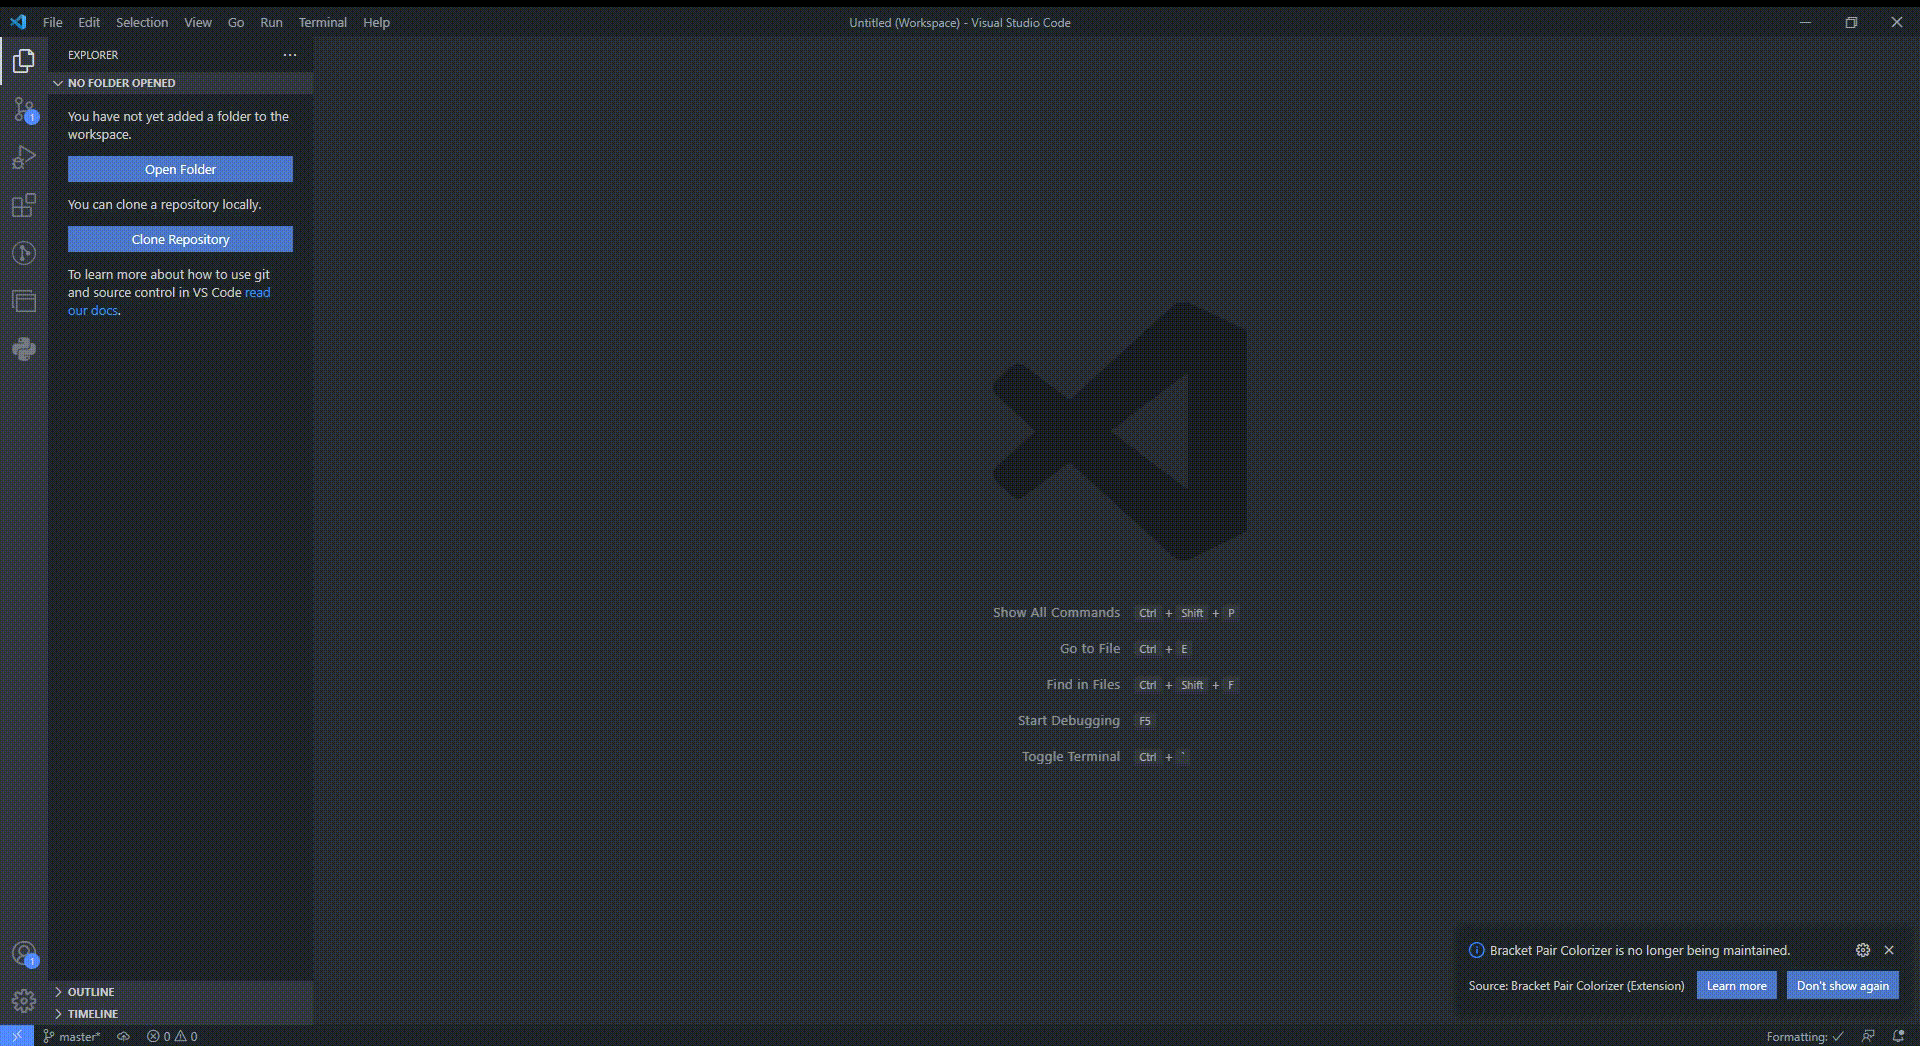Screen dimensions: 1920x1046
Task: Click the sync changes cloud icon
Action: tap(123, 1036)
